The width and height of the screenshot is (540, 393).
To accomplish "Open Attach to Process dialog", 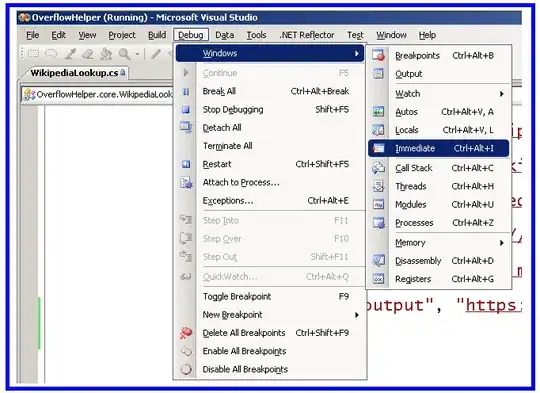I will coord(270,183).
